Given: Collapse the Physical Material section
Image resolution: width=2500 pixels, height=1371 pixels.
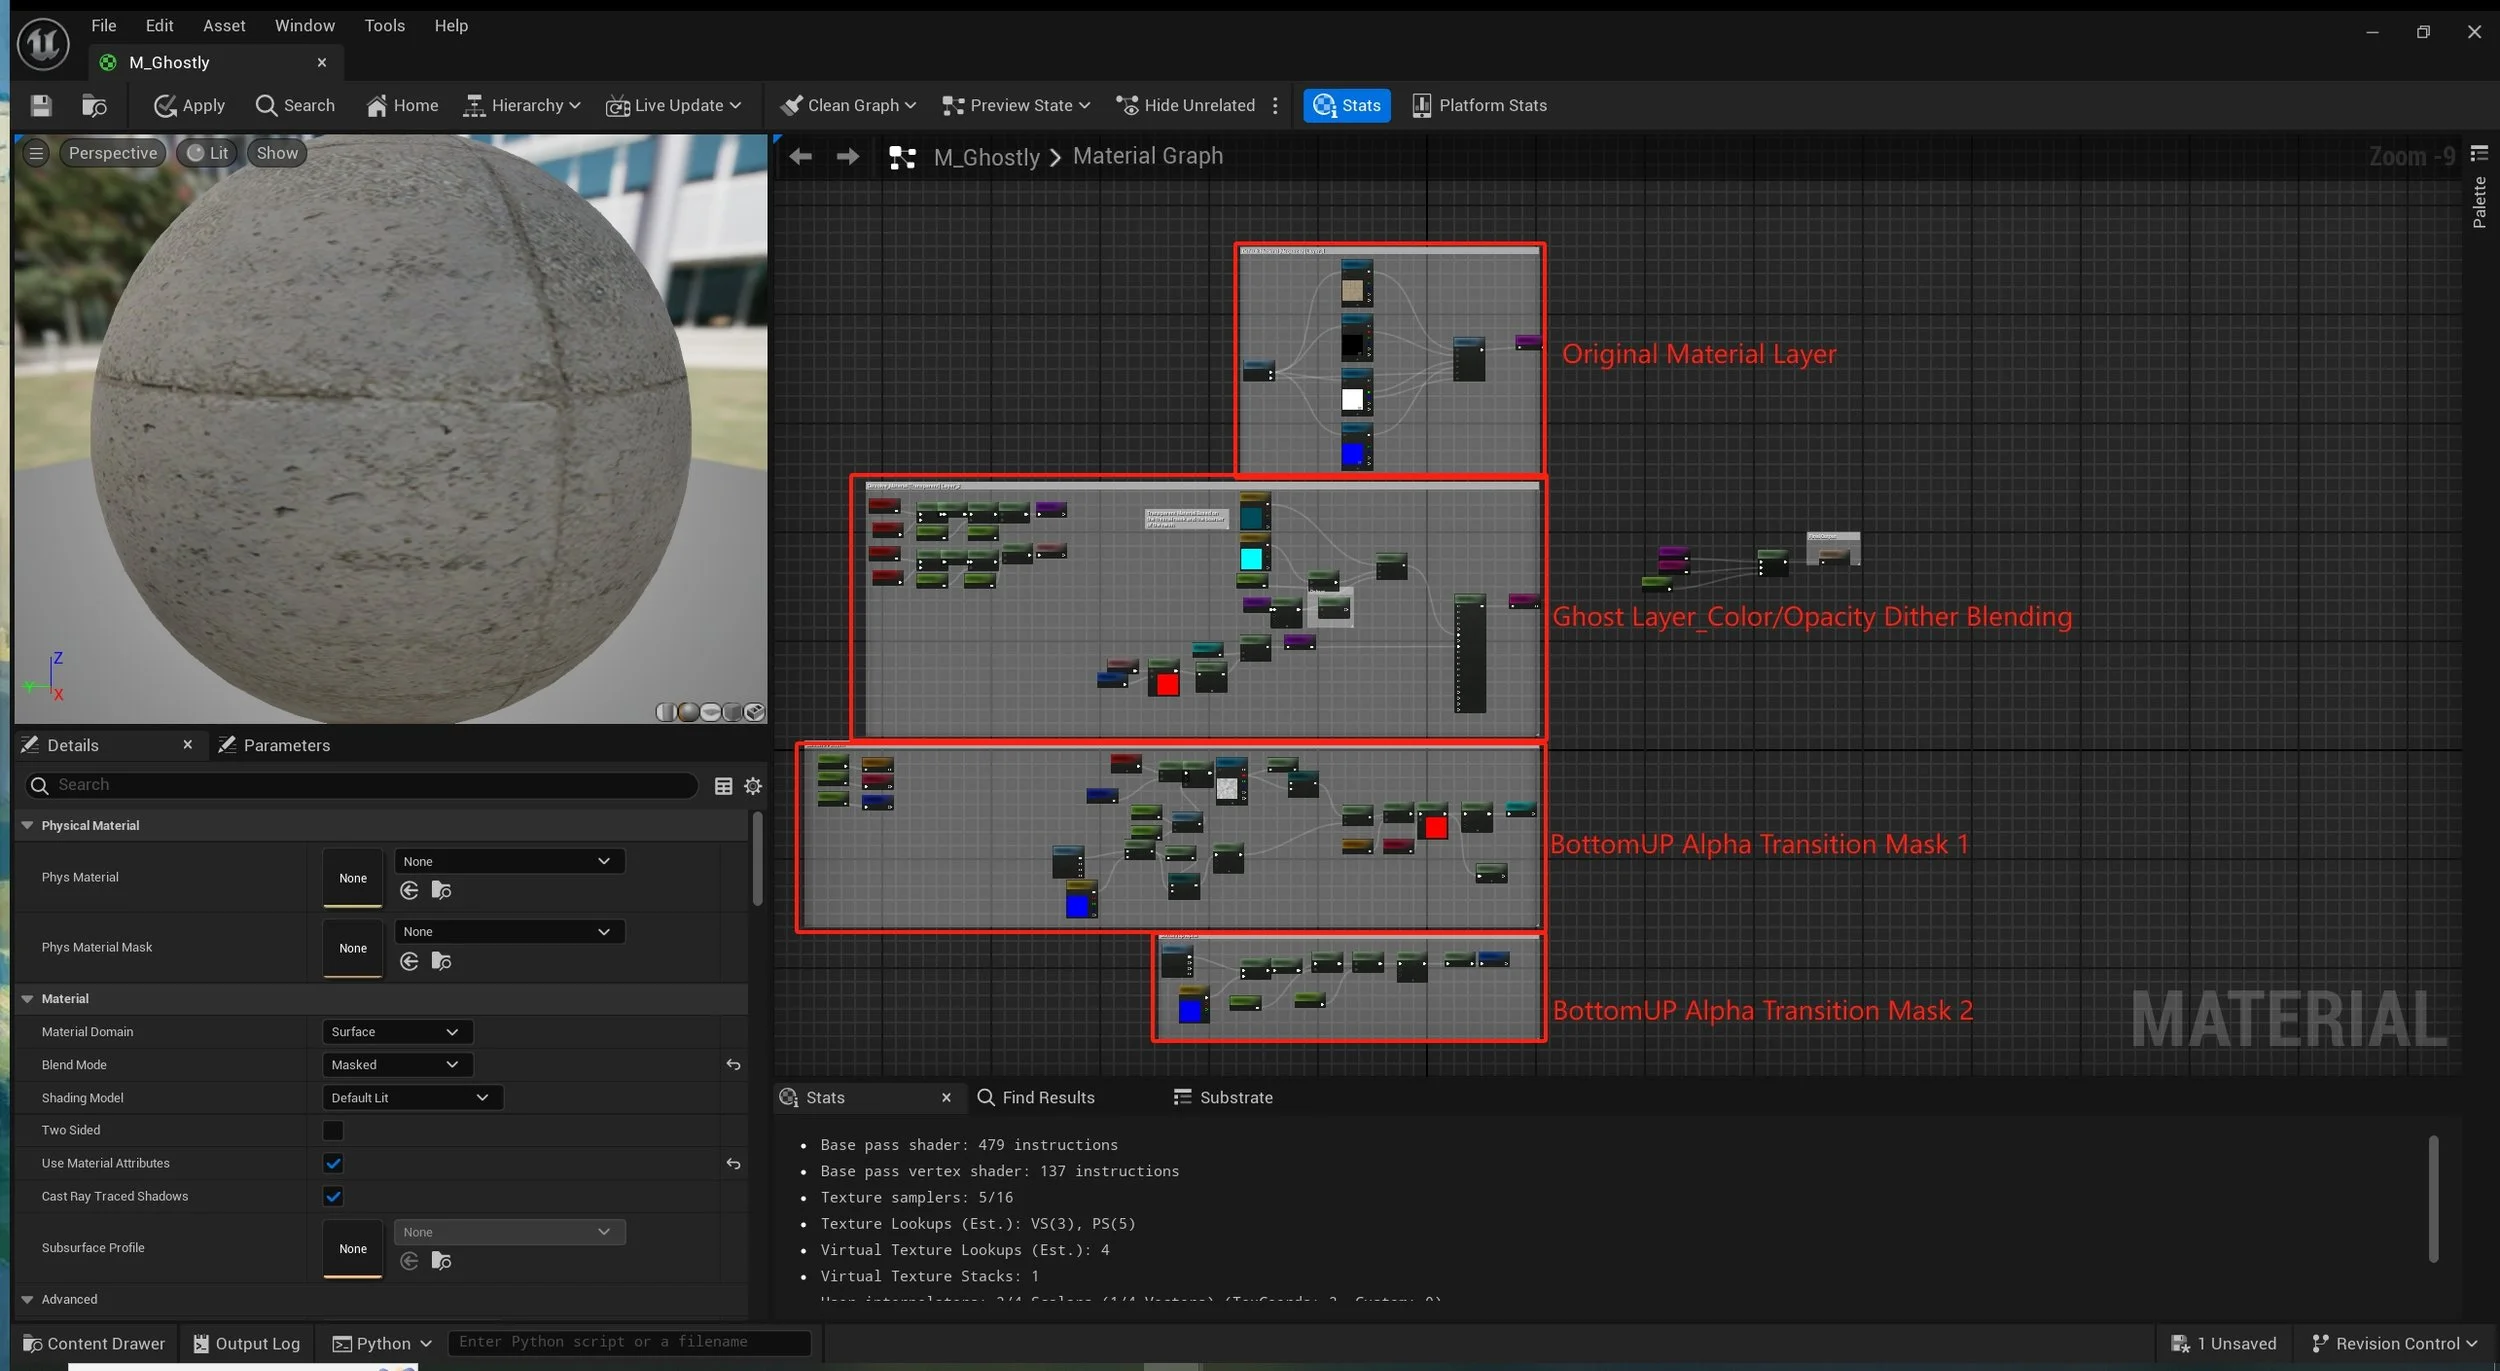Looking at the screenshot, I should (x=28, y=825).
